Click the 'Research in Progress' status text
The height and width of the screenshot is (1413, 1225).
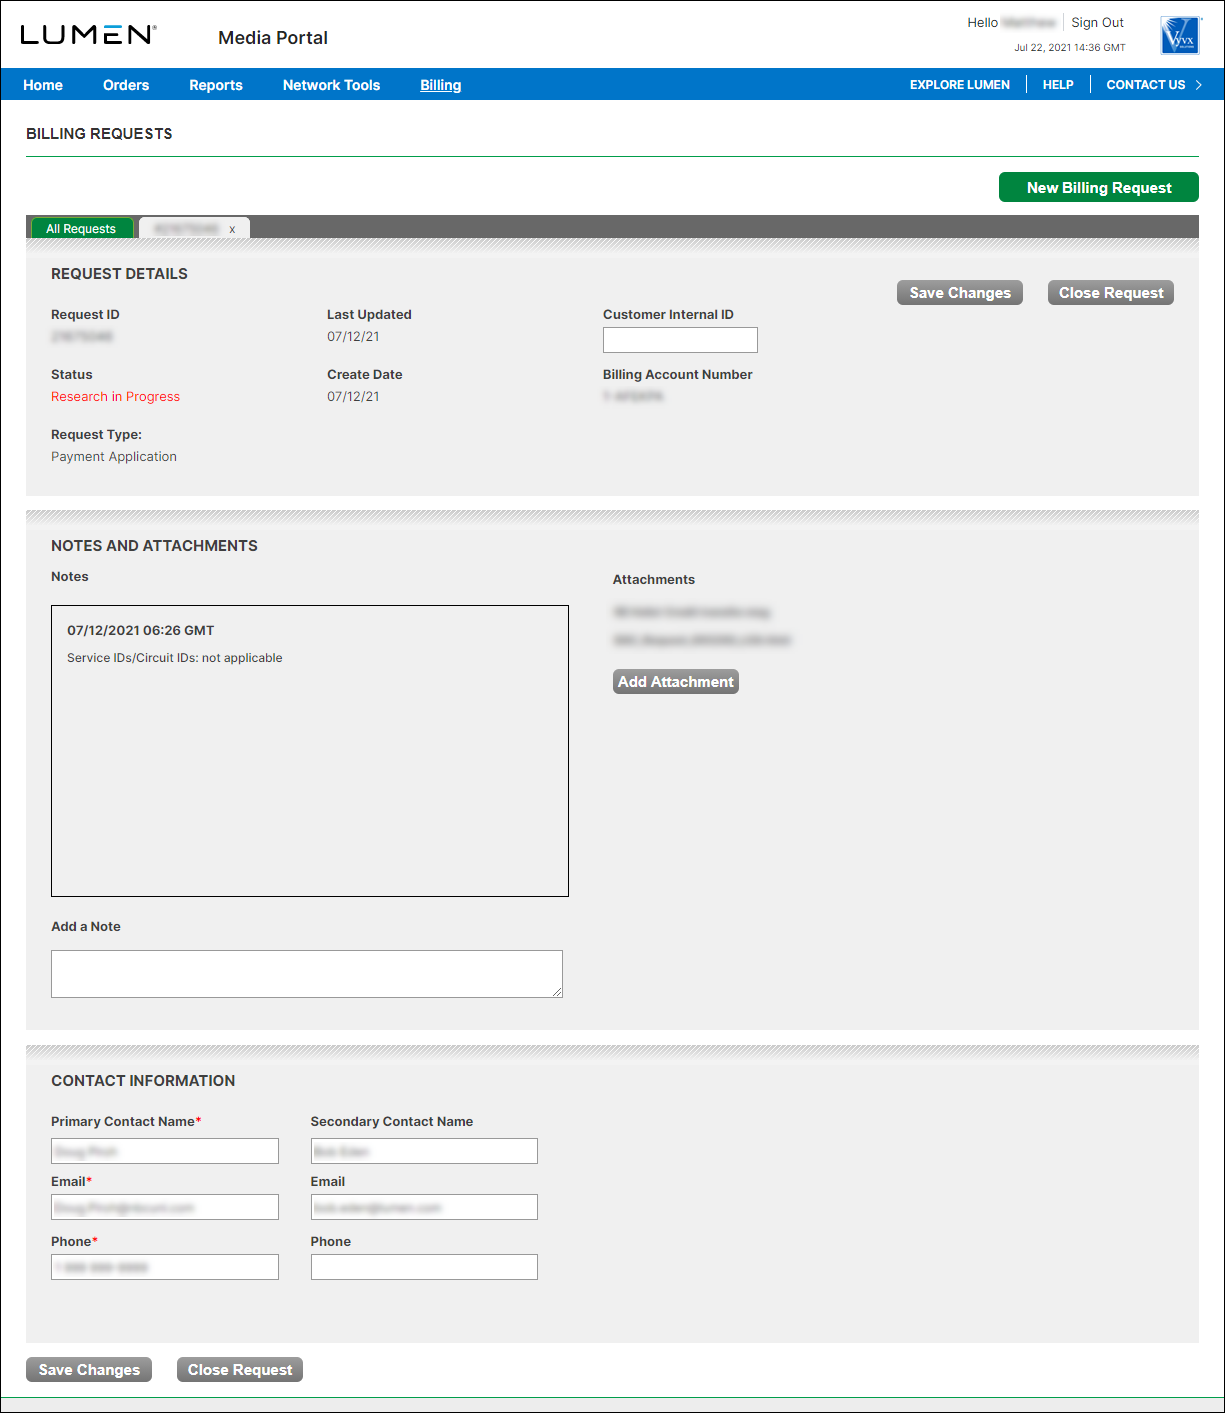116,397
